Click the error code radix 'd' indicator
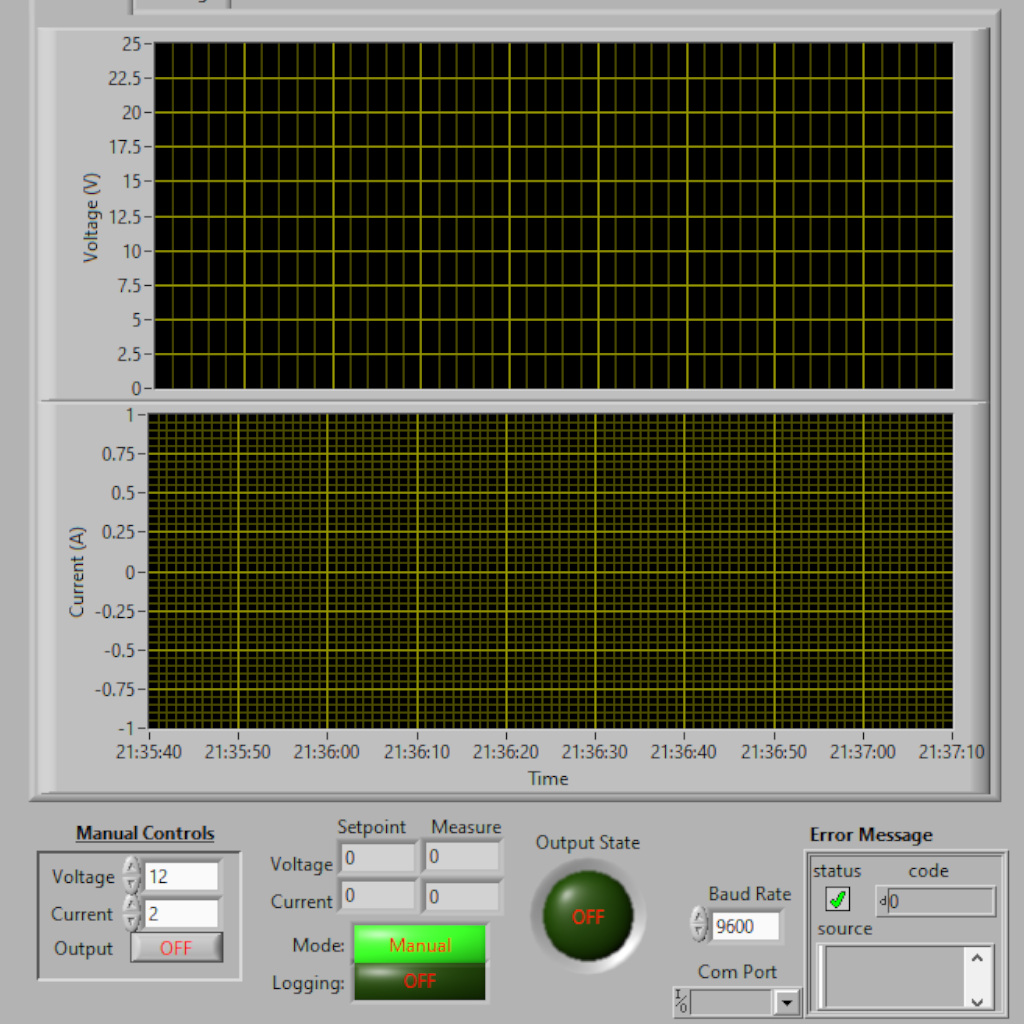The height and width of the screenshot is (1024, 1024). pyautogui.click(x=882, y=901)
